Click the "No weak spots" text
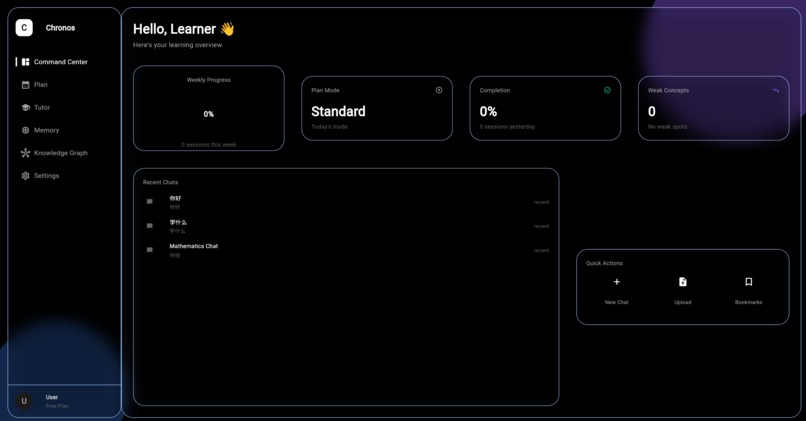This screenshot has height=421, width=806. pos(667,127)
